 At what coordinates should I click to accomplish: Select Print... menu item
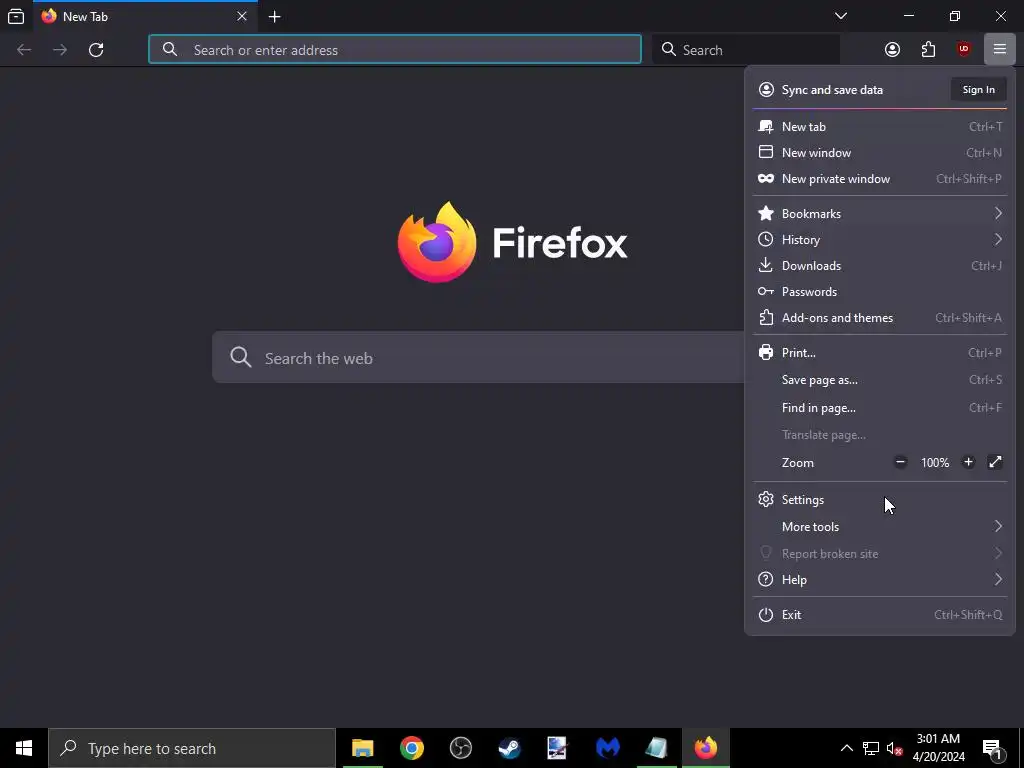(880, 353)
